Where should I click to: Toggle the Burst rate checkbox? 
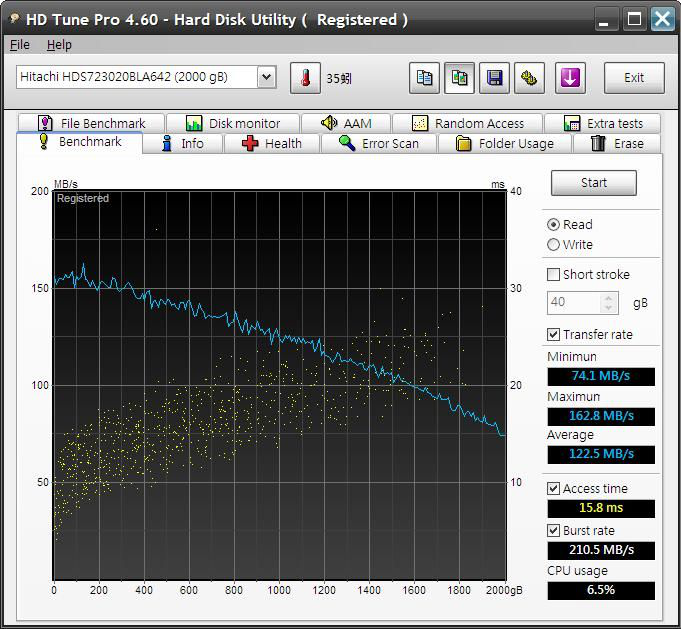(553, 530)
